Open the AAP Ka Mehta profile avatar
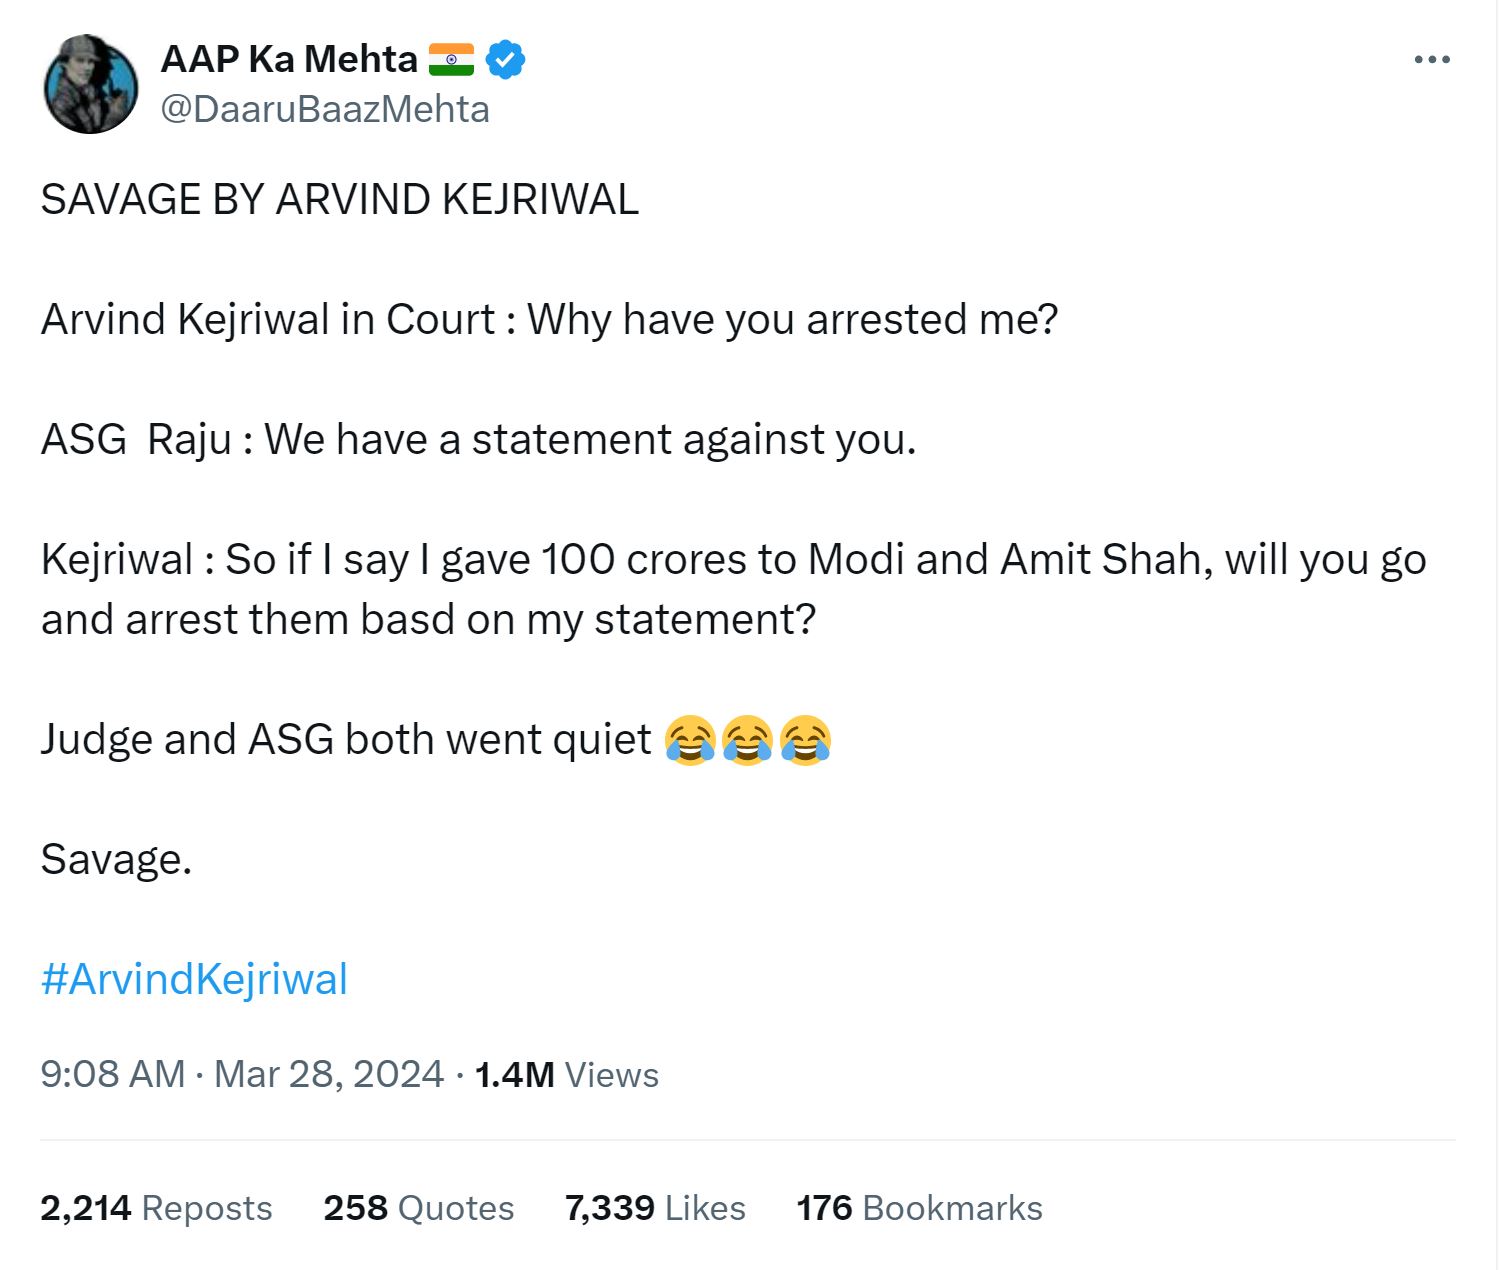1501x1270 pixels. point(91,85)
